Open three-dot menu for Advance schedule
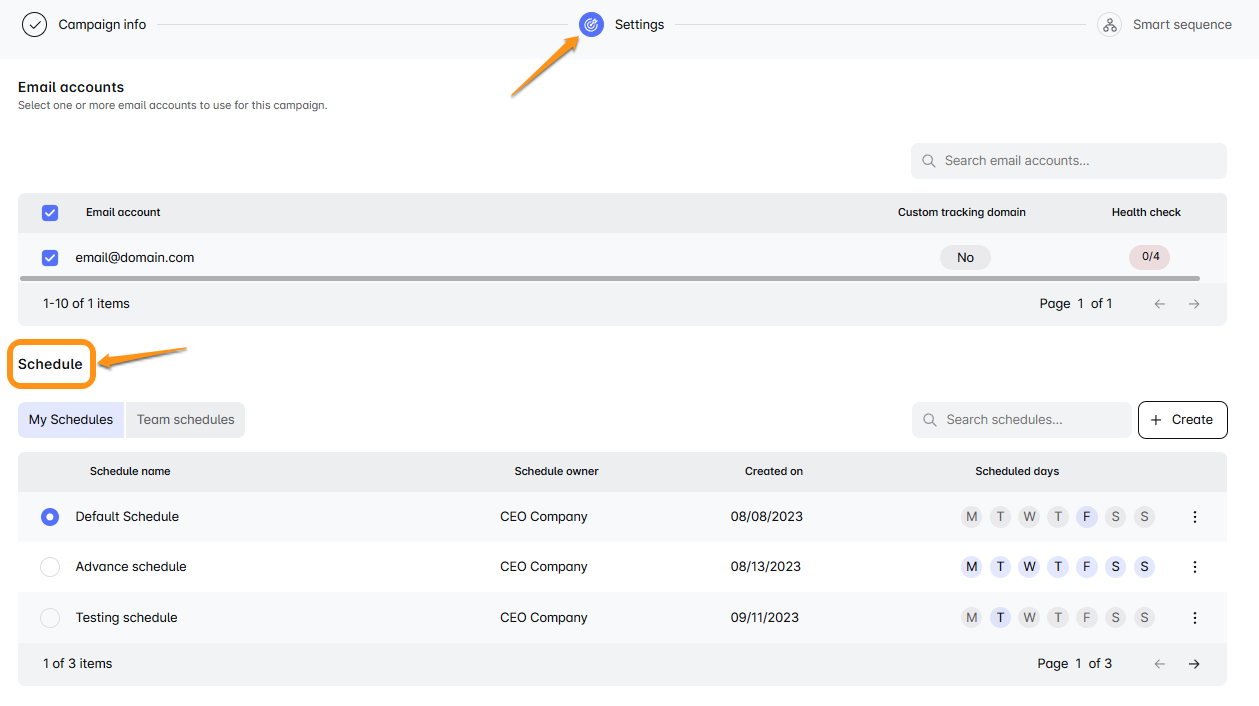Image resolution: width=1259 pixels, height=706 pixels. [x=1194, y=567]
